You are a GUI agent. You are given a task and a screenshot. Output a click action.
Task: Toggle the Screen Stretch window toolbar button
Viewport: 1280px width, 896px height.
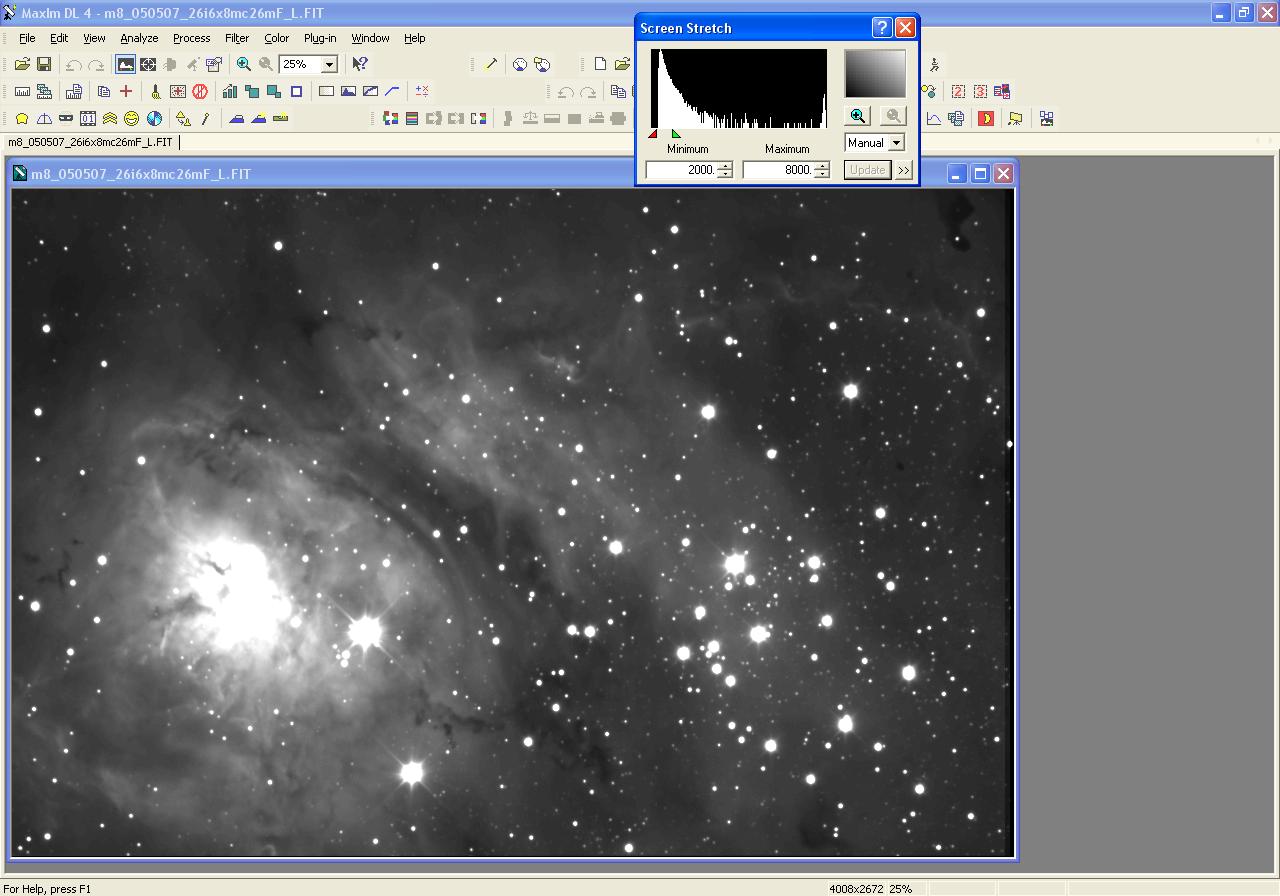click(125, 64)
